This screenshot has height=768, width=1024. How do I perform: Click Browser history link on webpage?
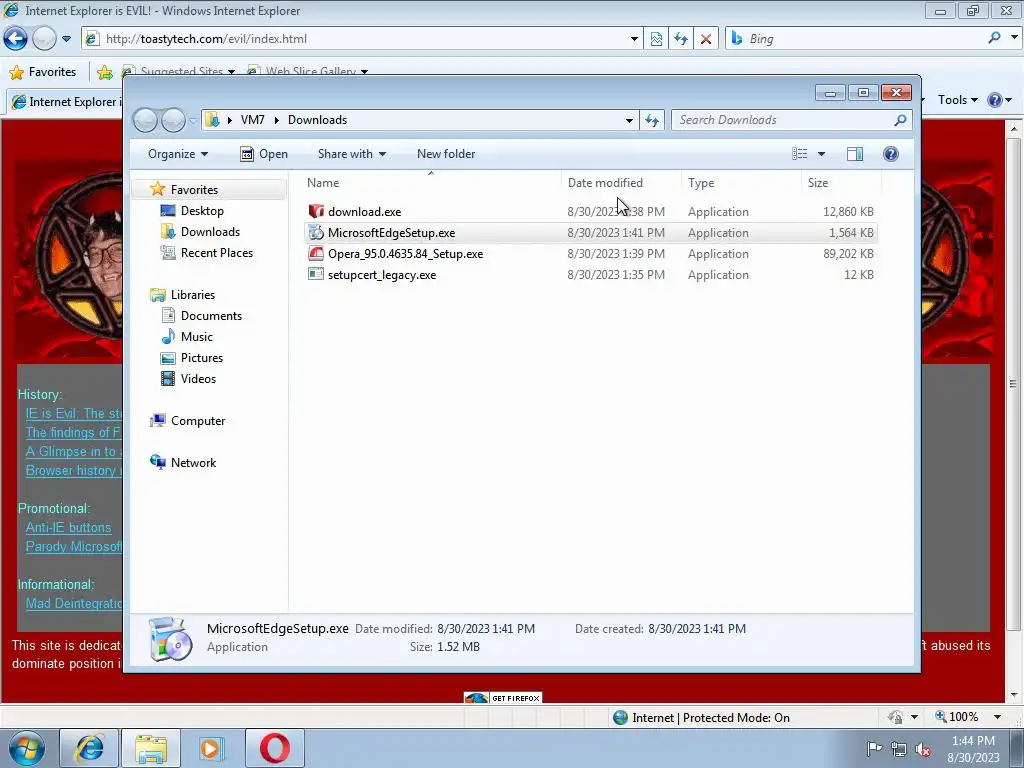coord(73,471)
